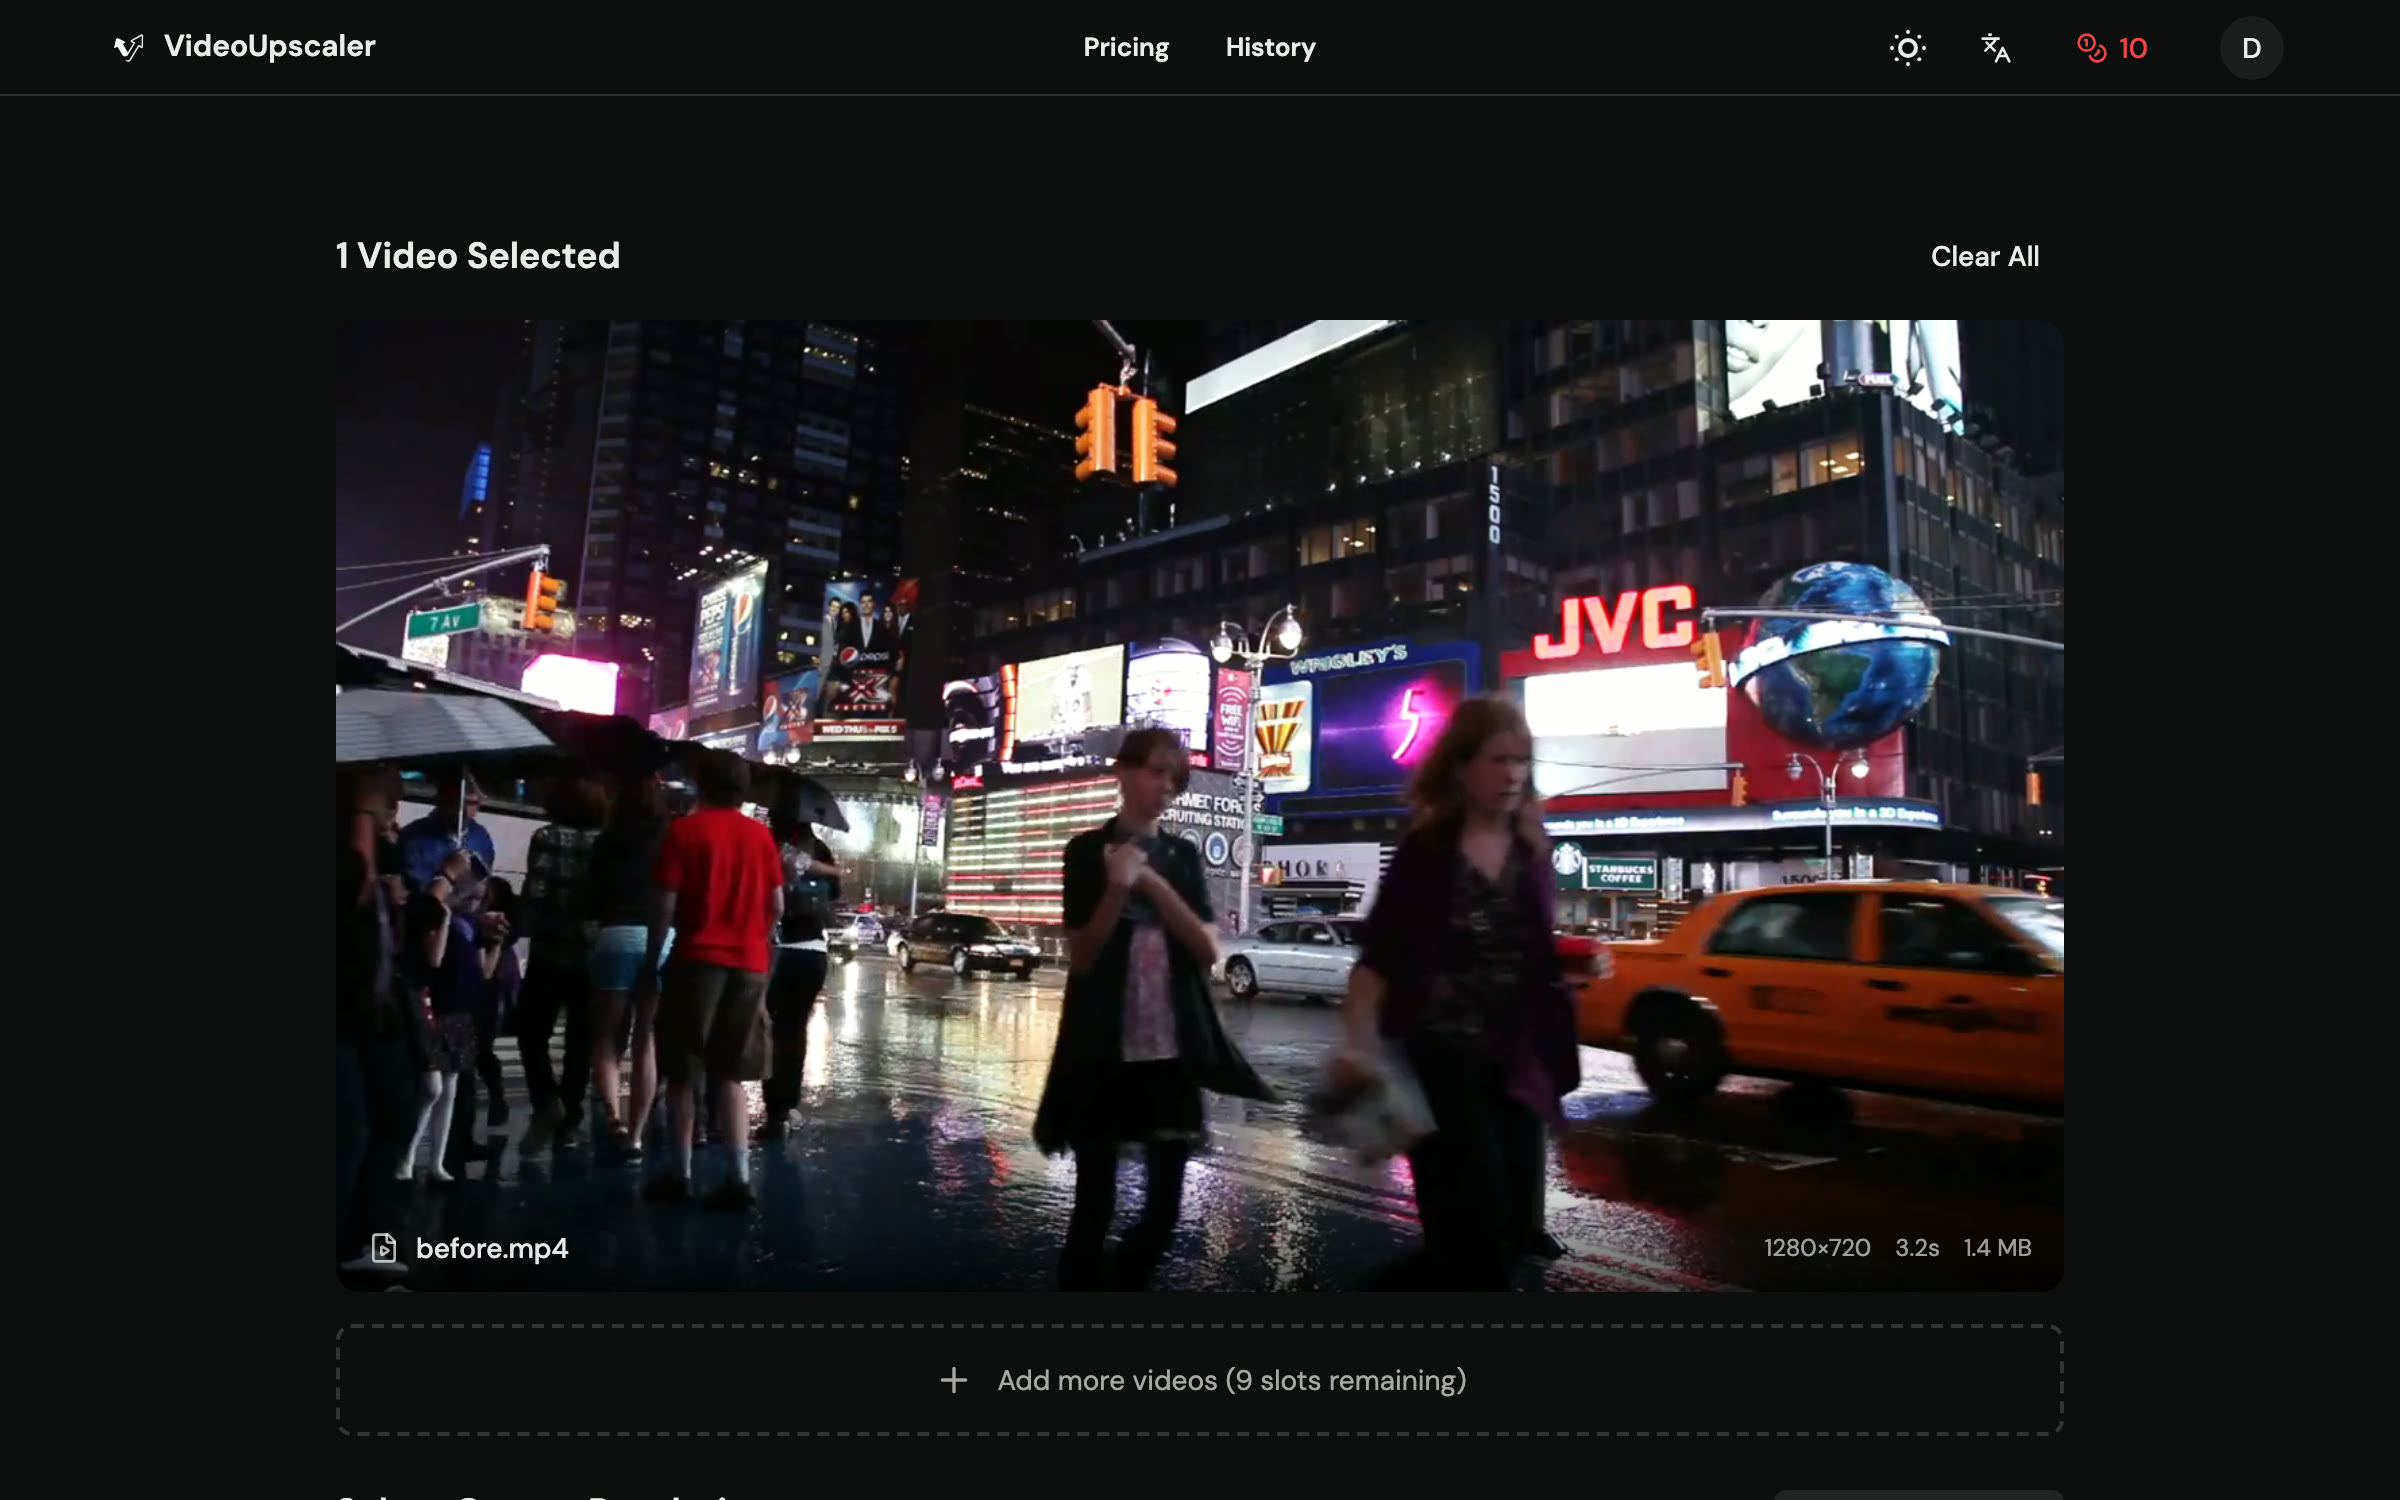The image size is (2400, 1500).
Task: Toggle the light/dark theme sun icon
Action: click(x=1907, y=48)
